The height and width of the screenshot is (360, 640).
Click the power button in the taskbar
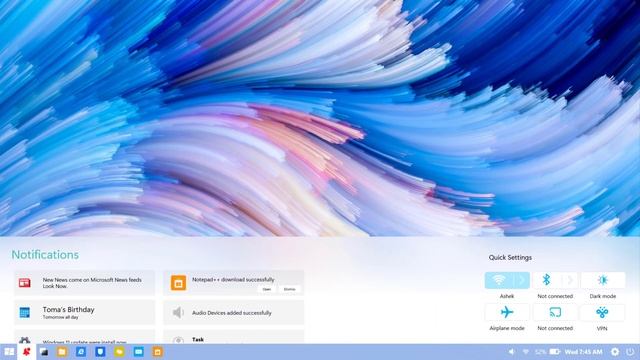pos(630,351)
